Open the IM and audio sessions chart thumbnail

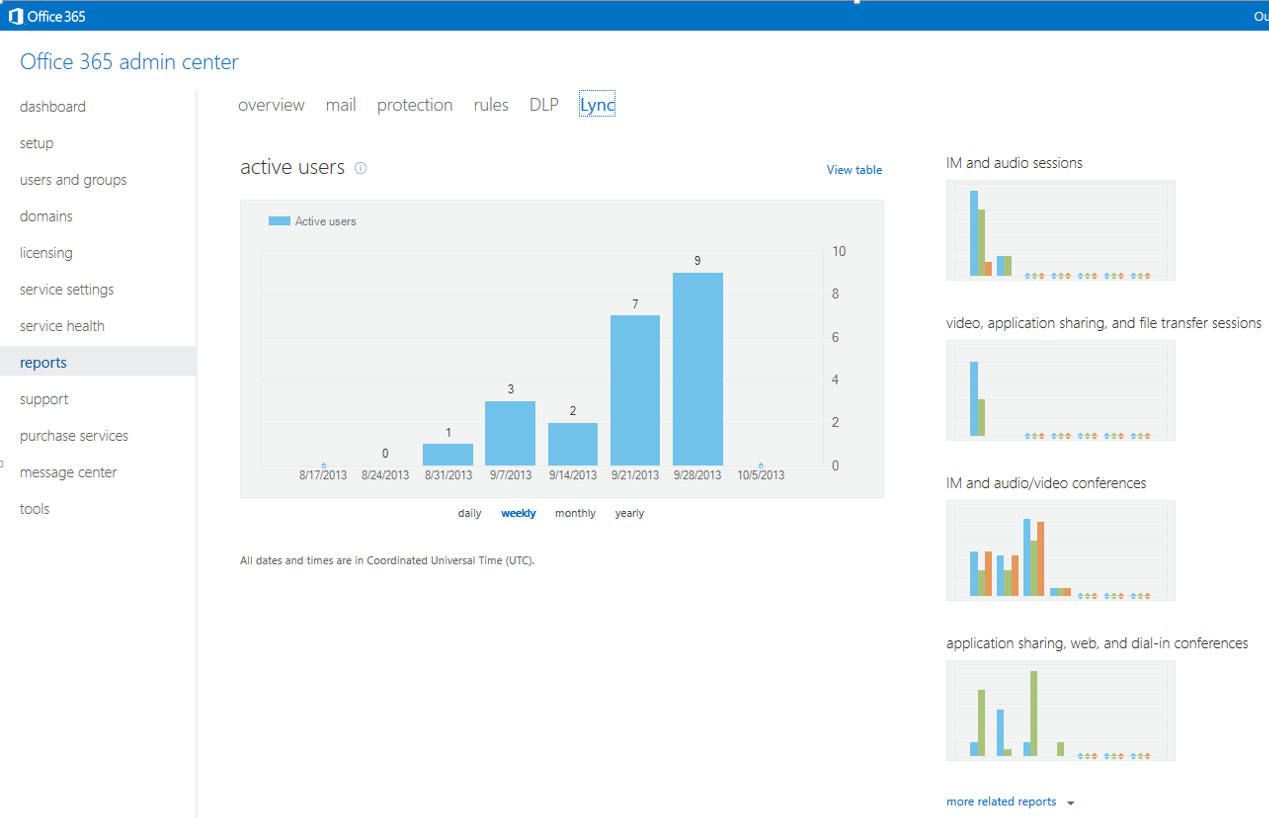coord(1060,230)
